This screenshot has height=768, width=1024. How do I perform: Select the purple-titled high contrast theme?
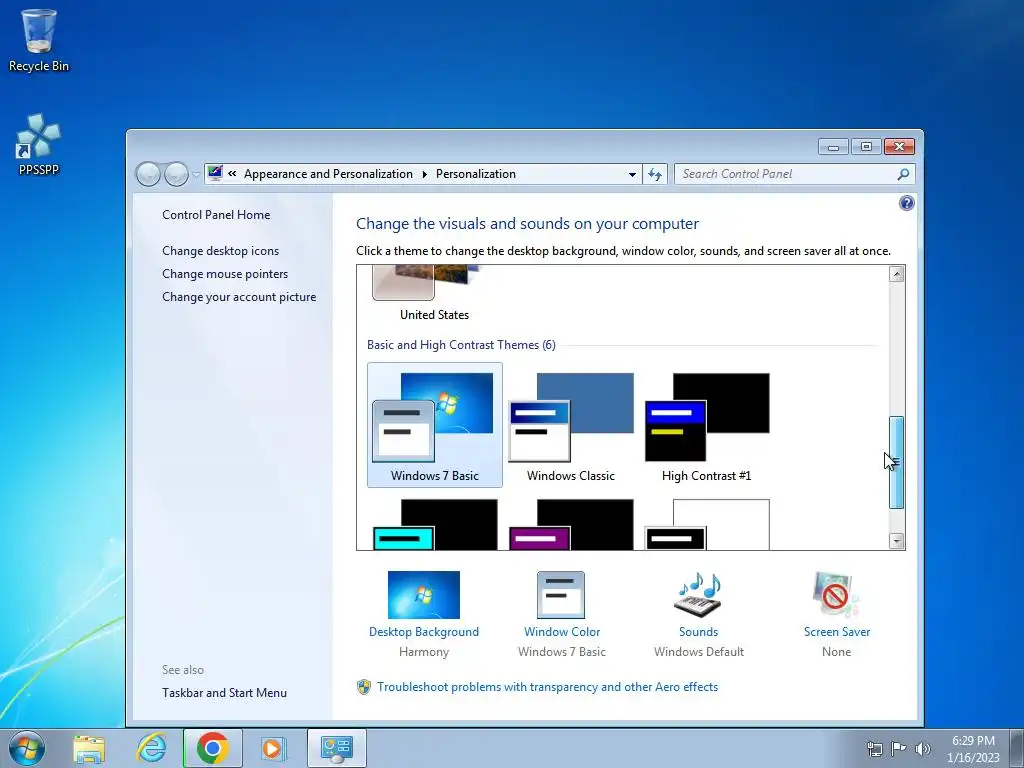[x=571, y=524]
